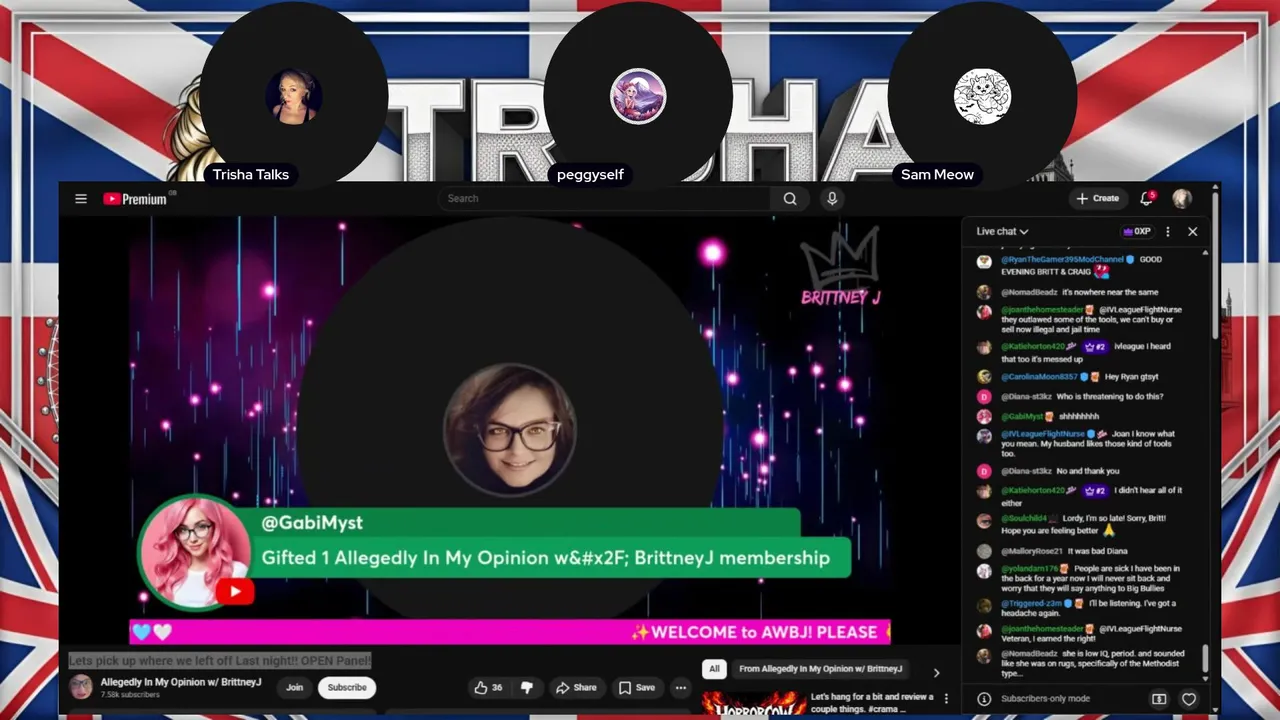
Task: Click @yolandam176 chat username
Action: click(x=1030, y=568)
